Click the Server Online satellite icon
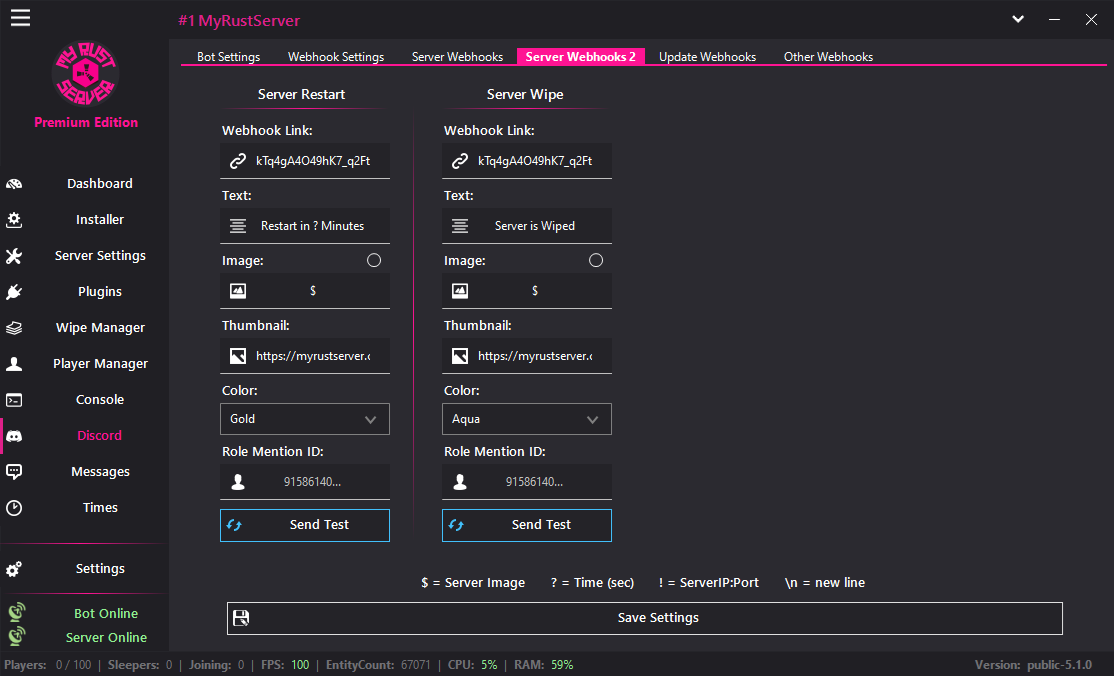The width and height of the screenshot is (1114, 676). 17,635
